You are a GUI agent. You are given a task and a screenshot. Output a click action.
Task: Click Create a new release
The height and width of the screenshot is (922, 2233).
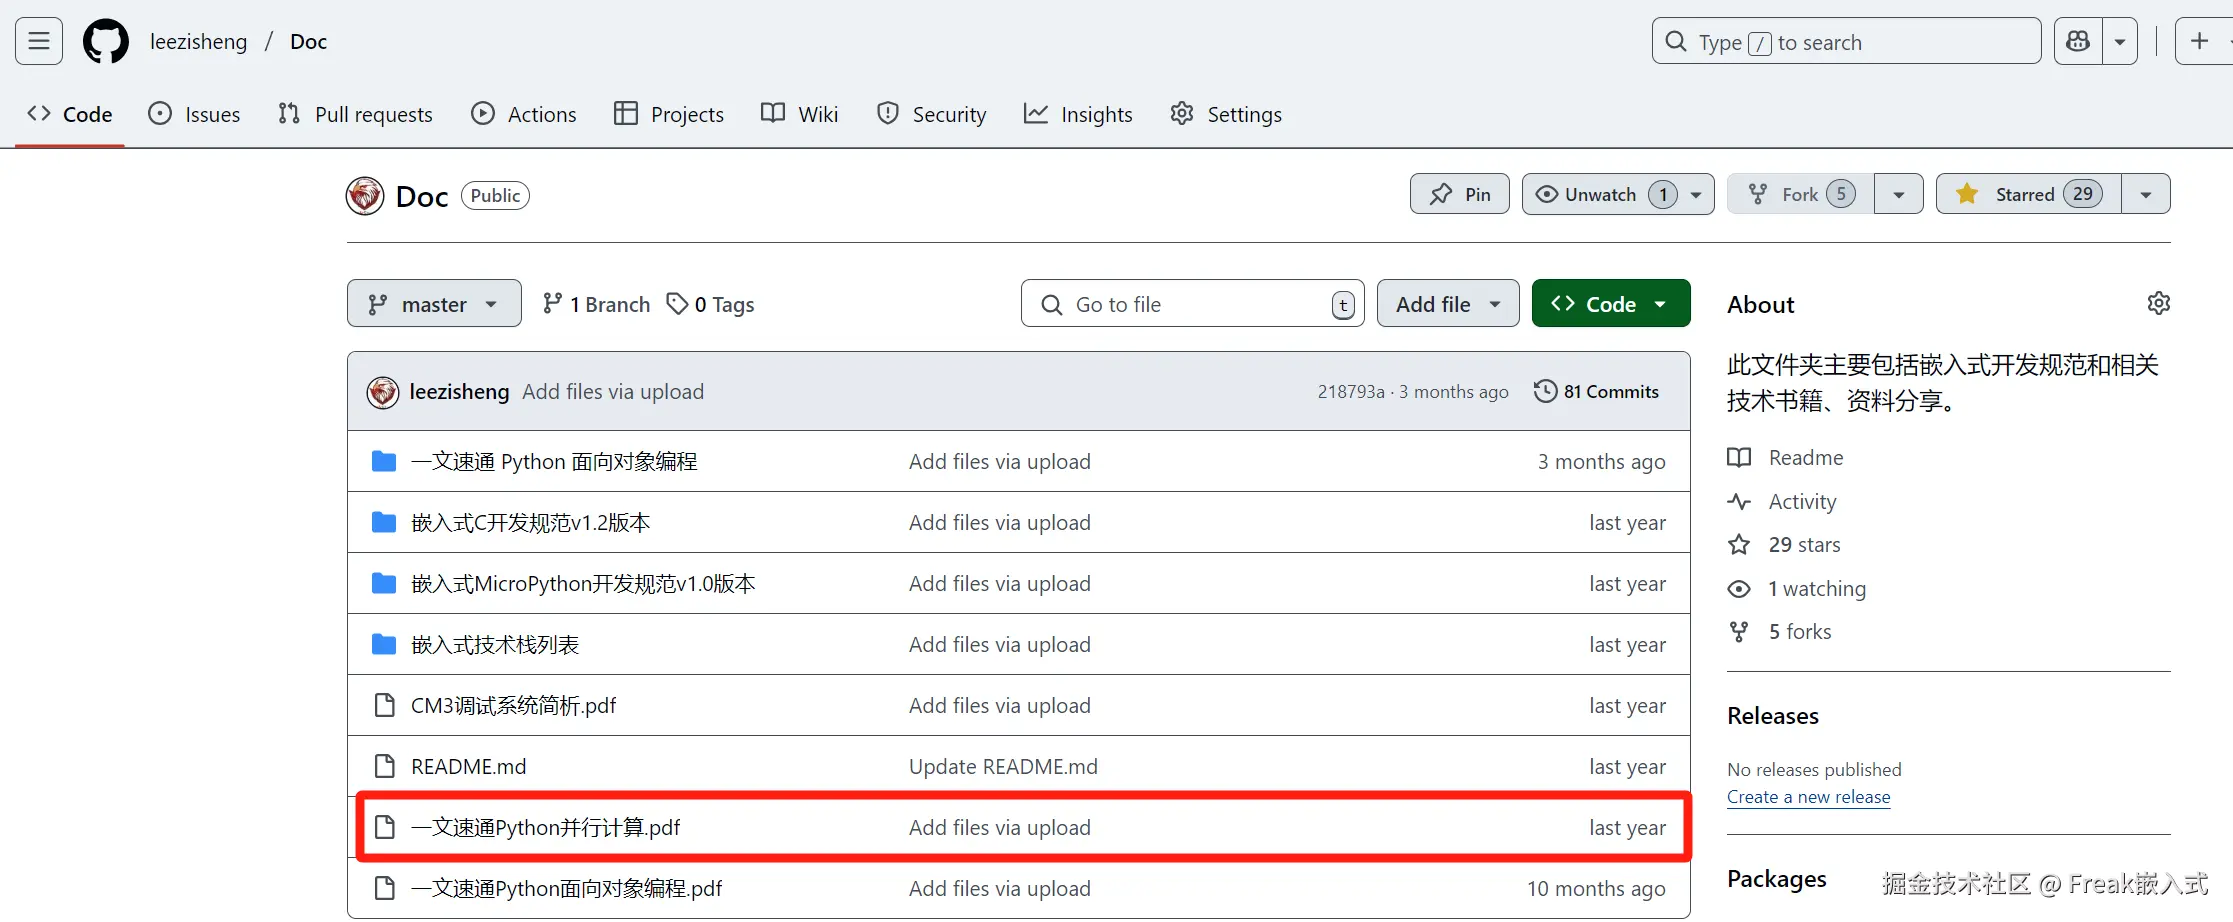[1809, 797]
